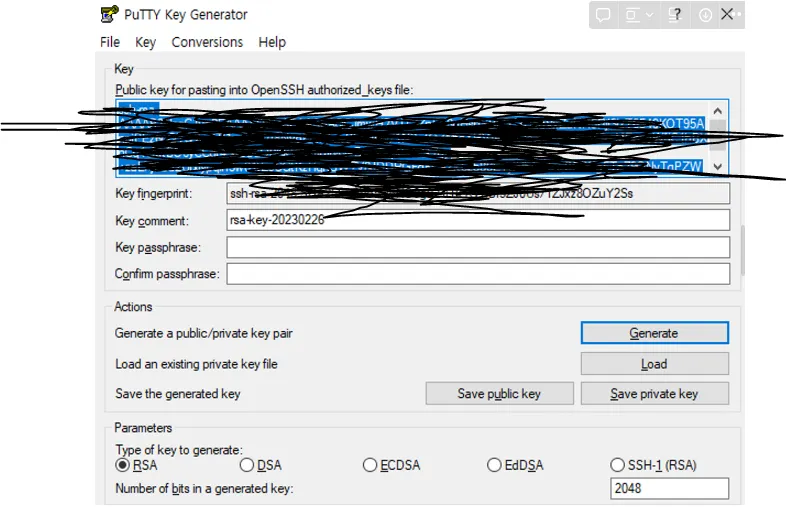Open the Help menu
Screen dimensions: 786x507
pyautogui.click(x=272, y=42)
